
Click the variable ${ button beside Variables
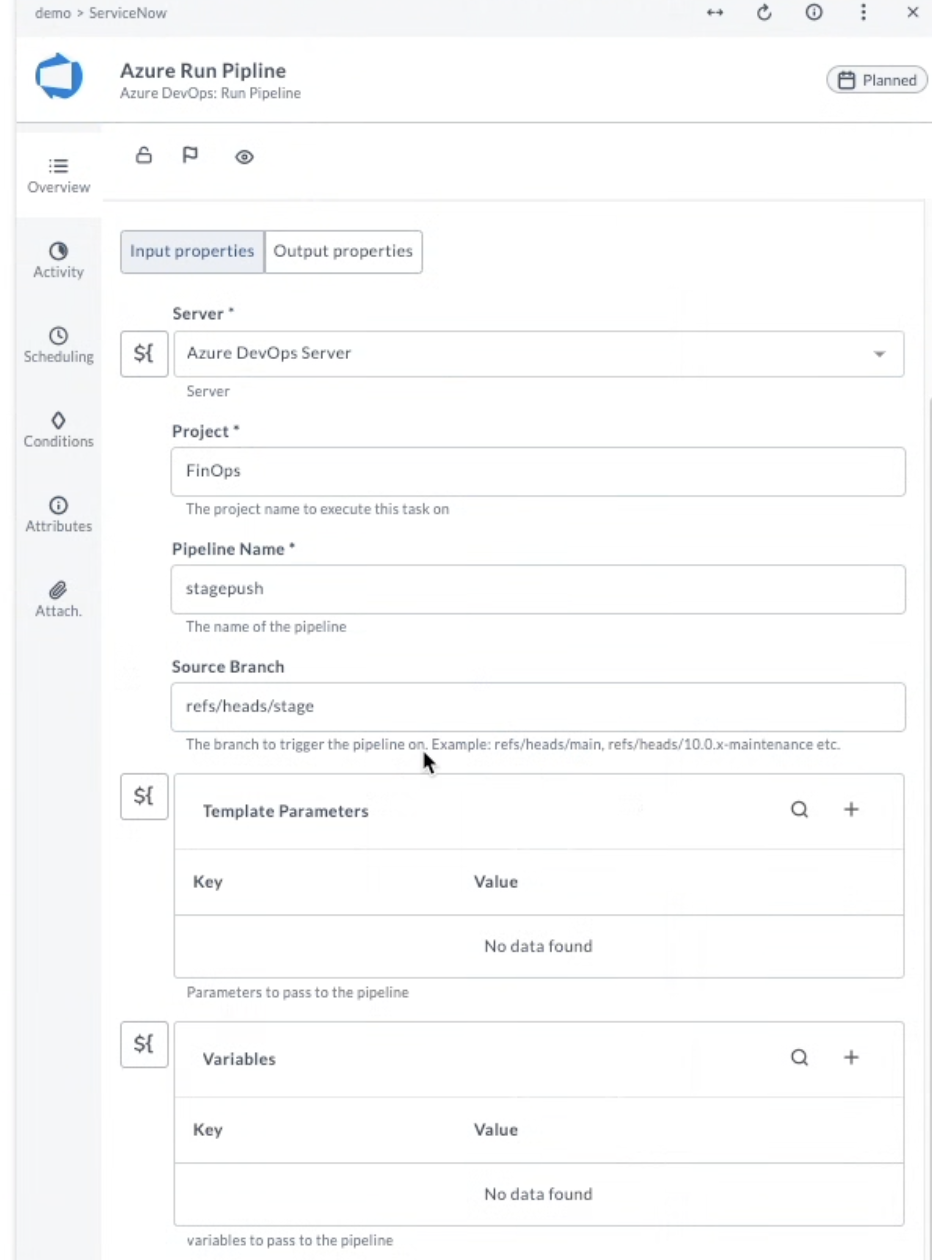point(144,1045)
